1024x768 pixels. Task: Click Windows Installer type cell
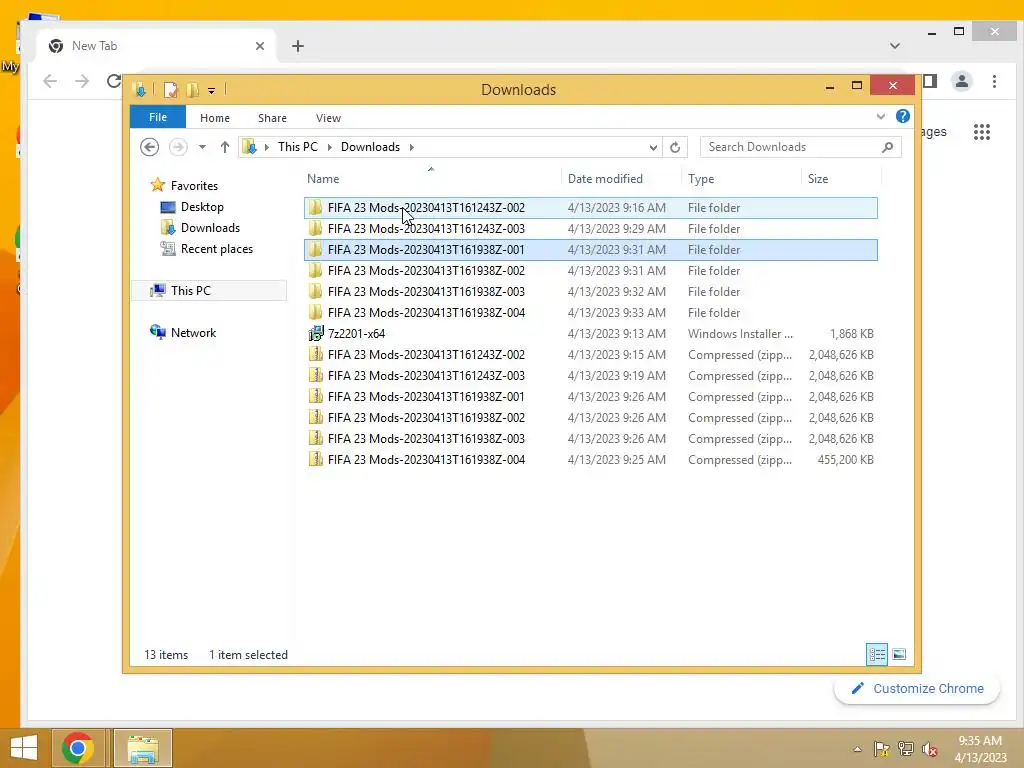pyautogui.click(x=740, y=334)
